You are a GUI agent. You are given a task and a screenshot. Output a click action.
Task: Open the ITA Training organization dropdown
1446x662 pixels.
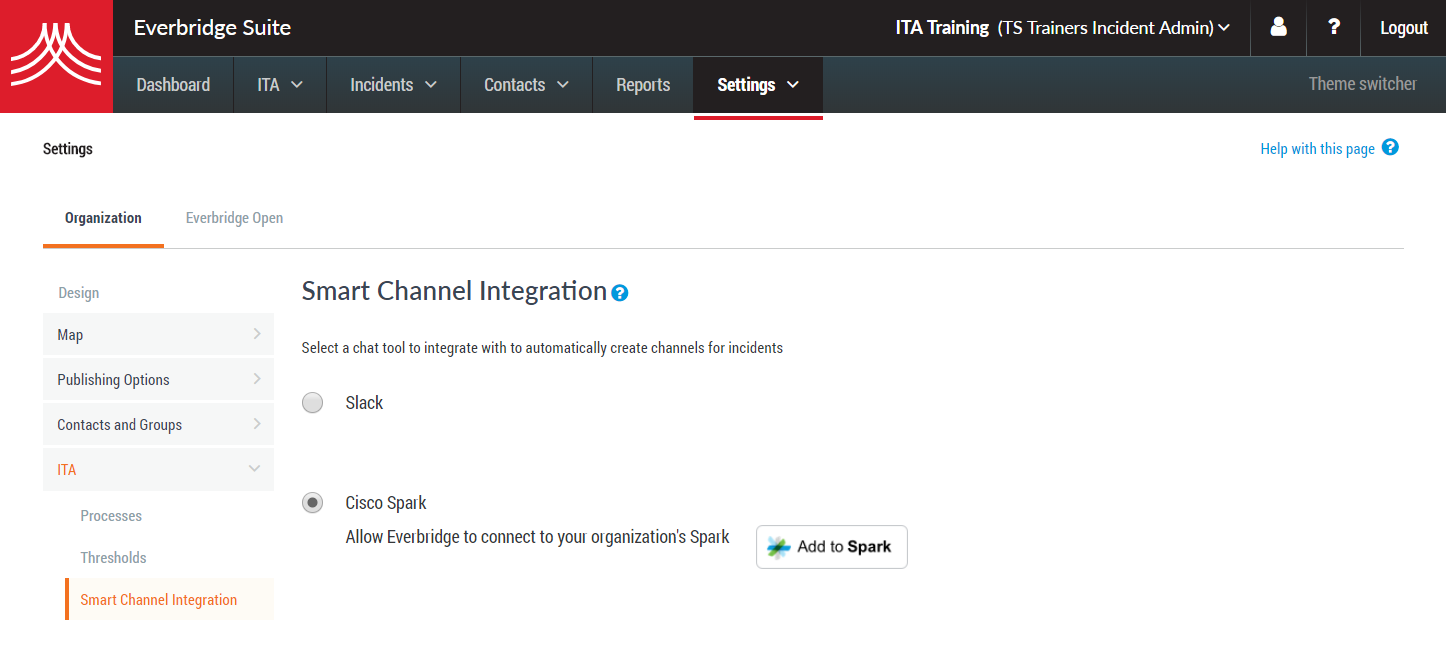click(x=1062, y=28)
